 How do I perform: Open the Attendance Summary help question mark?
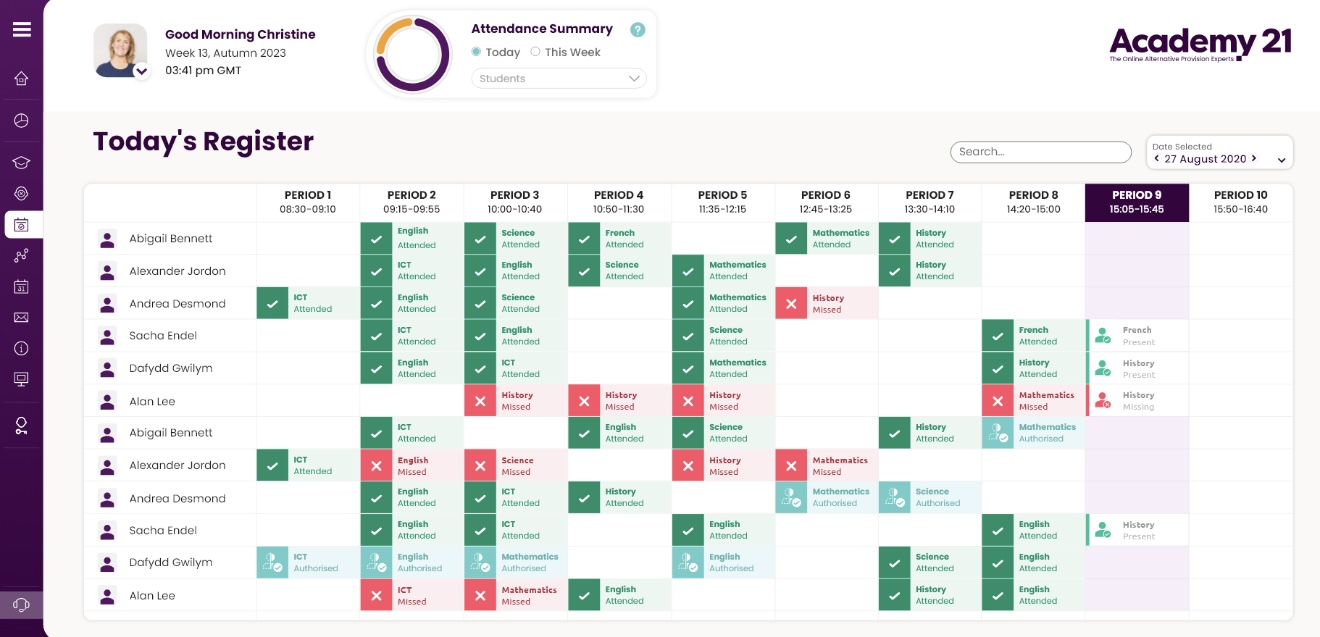coord(638,30)
